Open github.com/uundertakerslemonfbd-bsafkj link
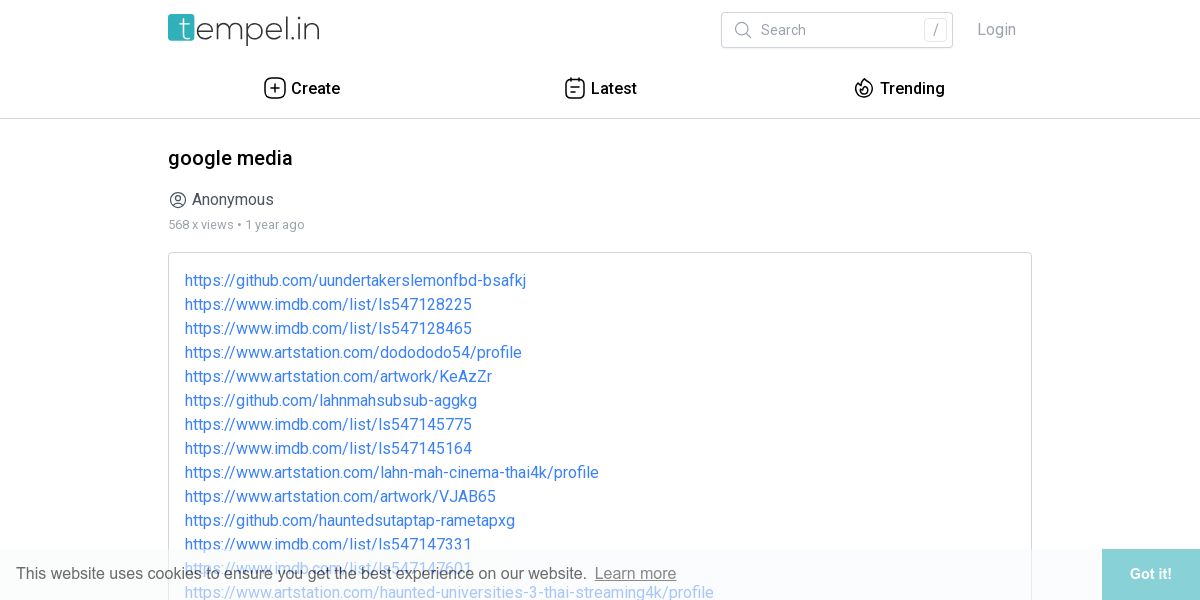 (355, 281)
